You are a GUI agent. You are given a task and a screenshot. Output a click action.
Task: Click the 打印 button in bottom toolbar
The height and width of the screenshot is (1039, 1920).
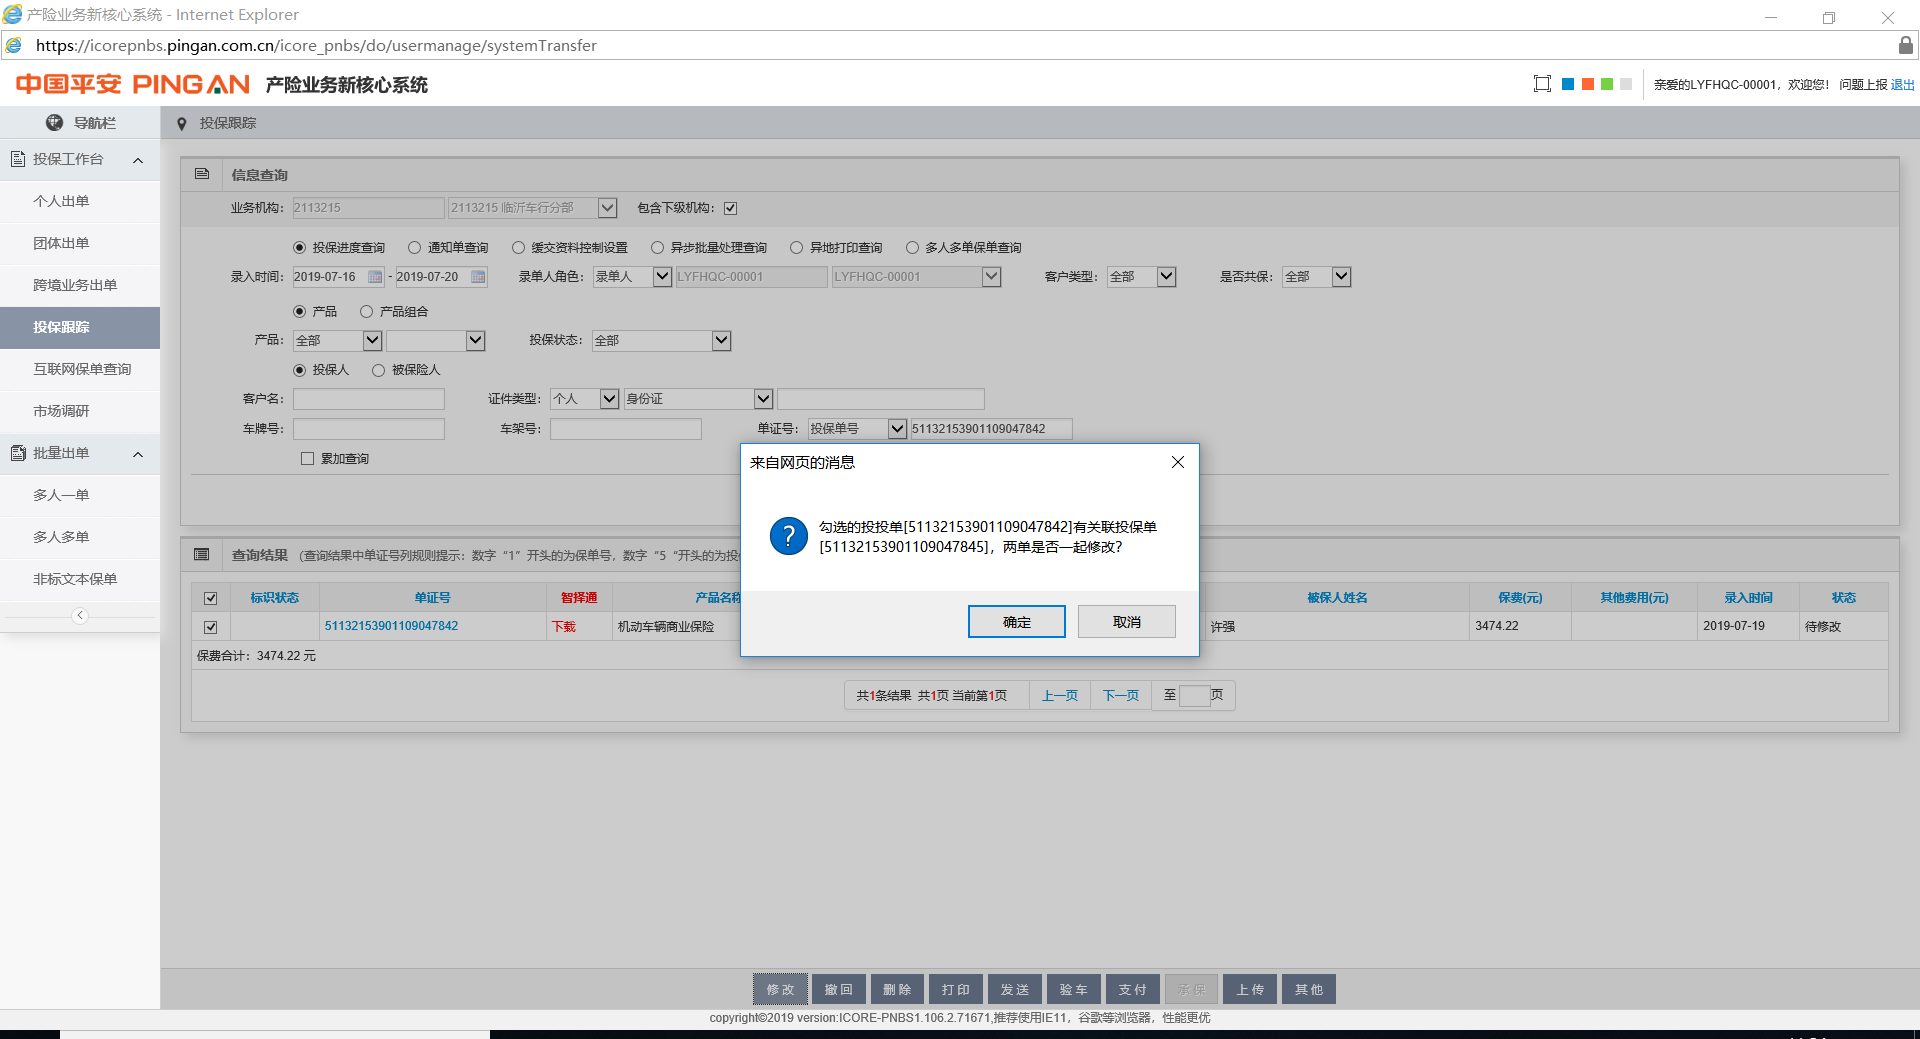click(956, 990)
